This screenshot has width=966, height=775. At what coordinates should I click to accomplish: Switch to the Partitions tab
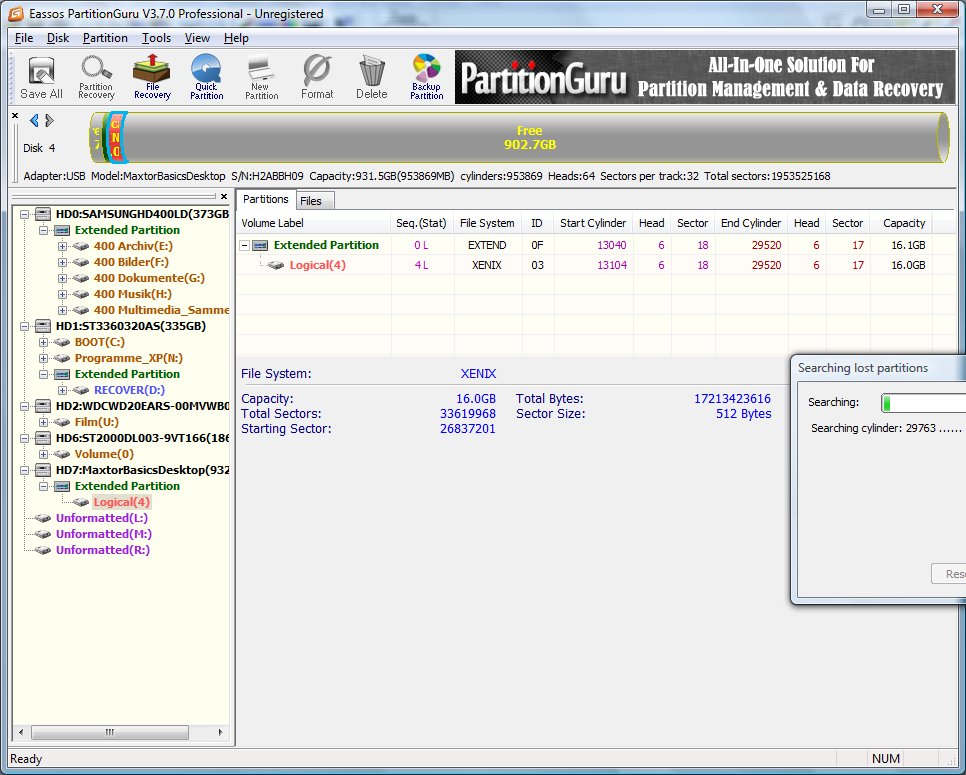[x=266, y=199]
